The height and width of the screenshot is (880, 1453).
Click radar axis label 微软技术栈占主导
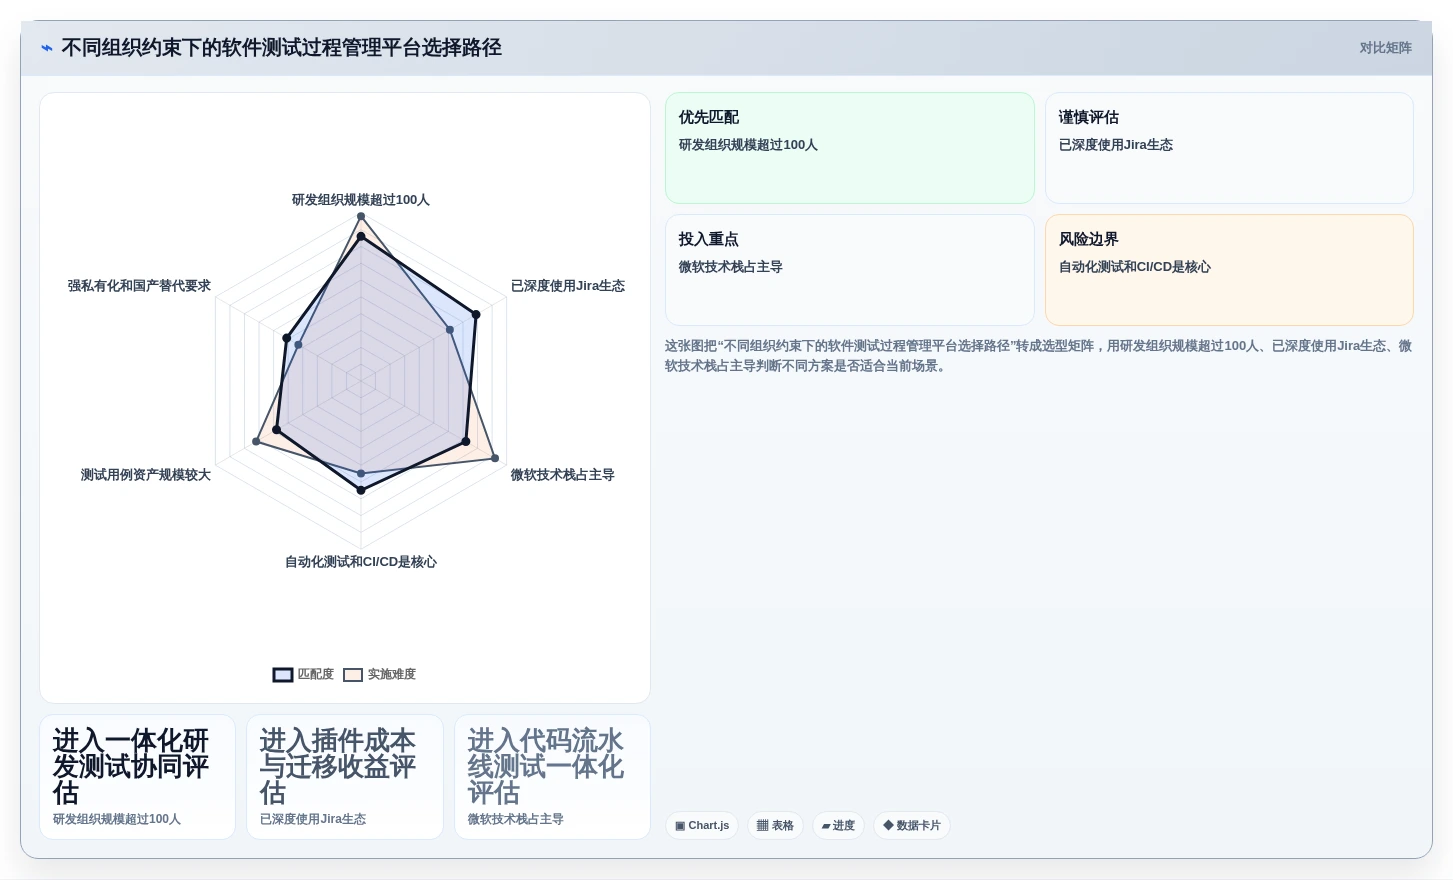pyautogui.click(x=563, y=475)
